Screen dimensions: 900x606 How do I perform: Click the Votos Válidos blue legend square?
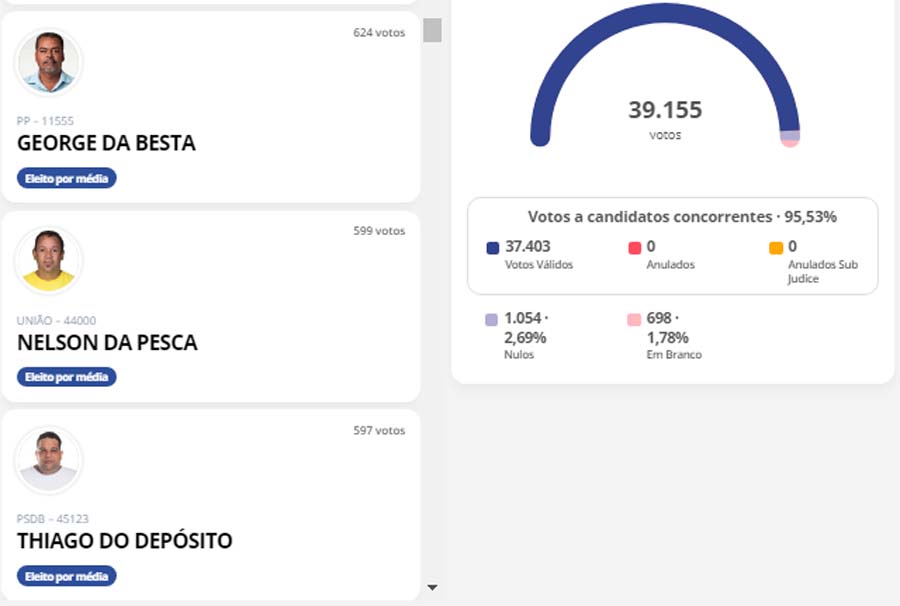(492, 248)
